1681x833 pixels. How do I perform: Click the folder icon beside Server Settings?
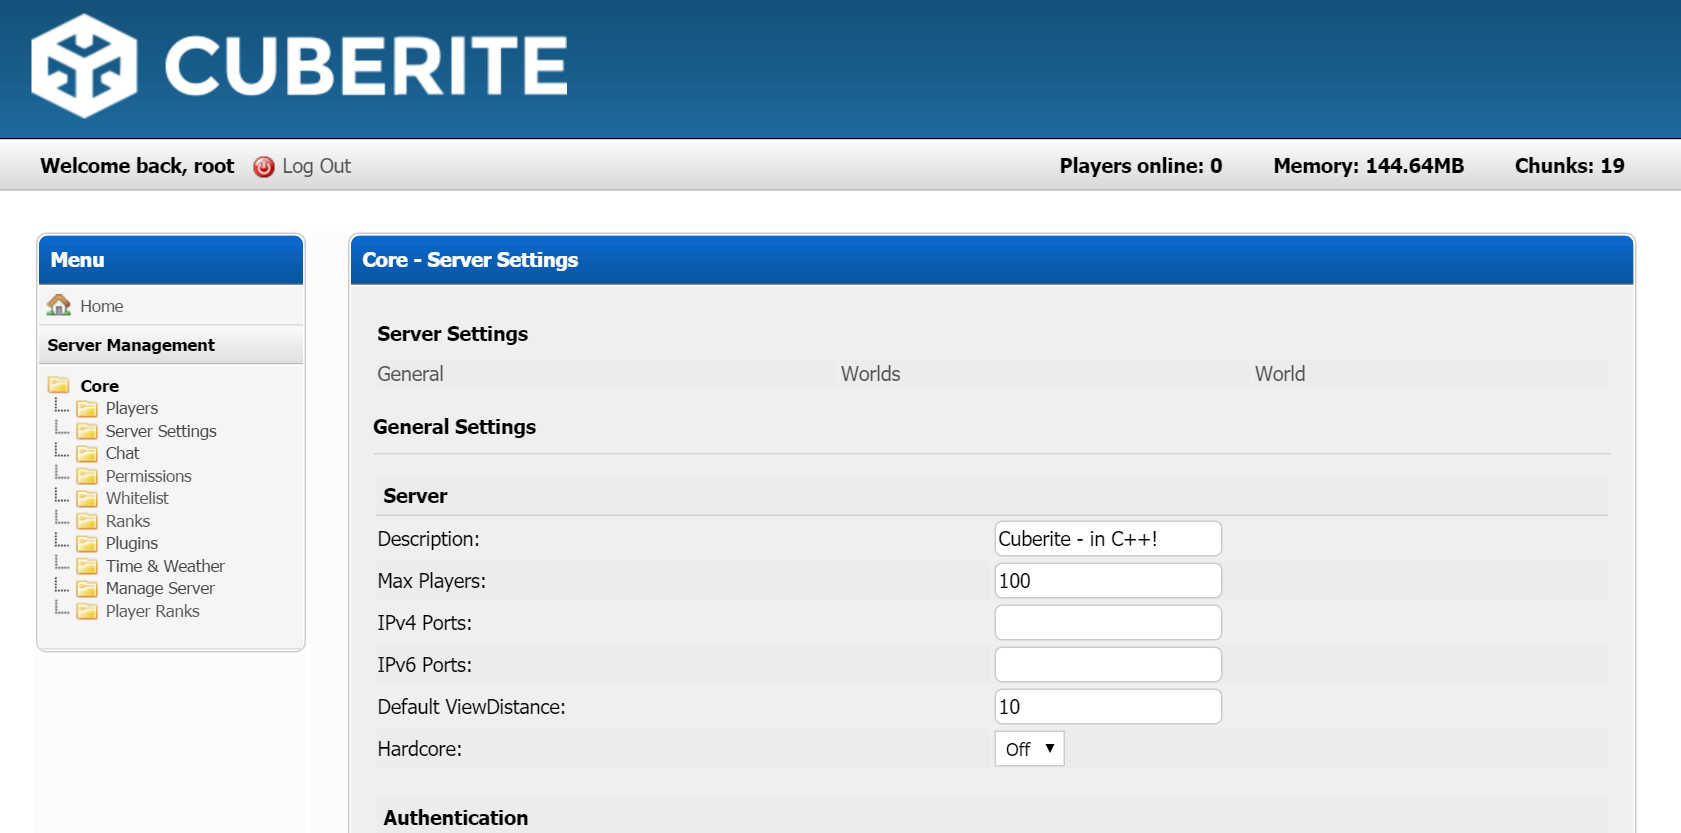click(87, 431)
